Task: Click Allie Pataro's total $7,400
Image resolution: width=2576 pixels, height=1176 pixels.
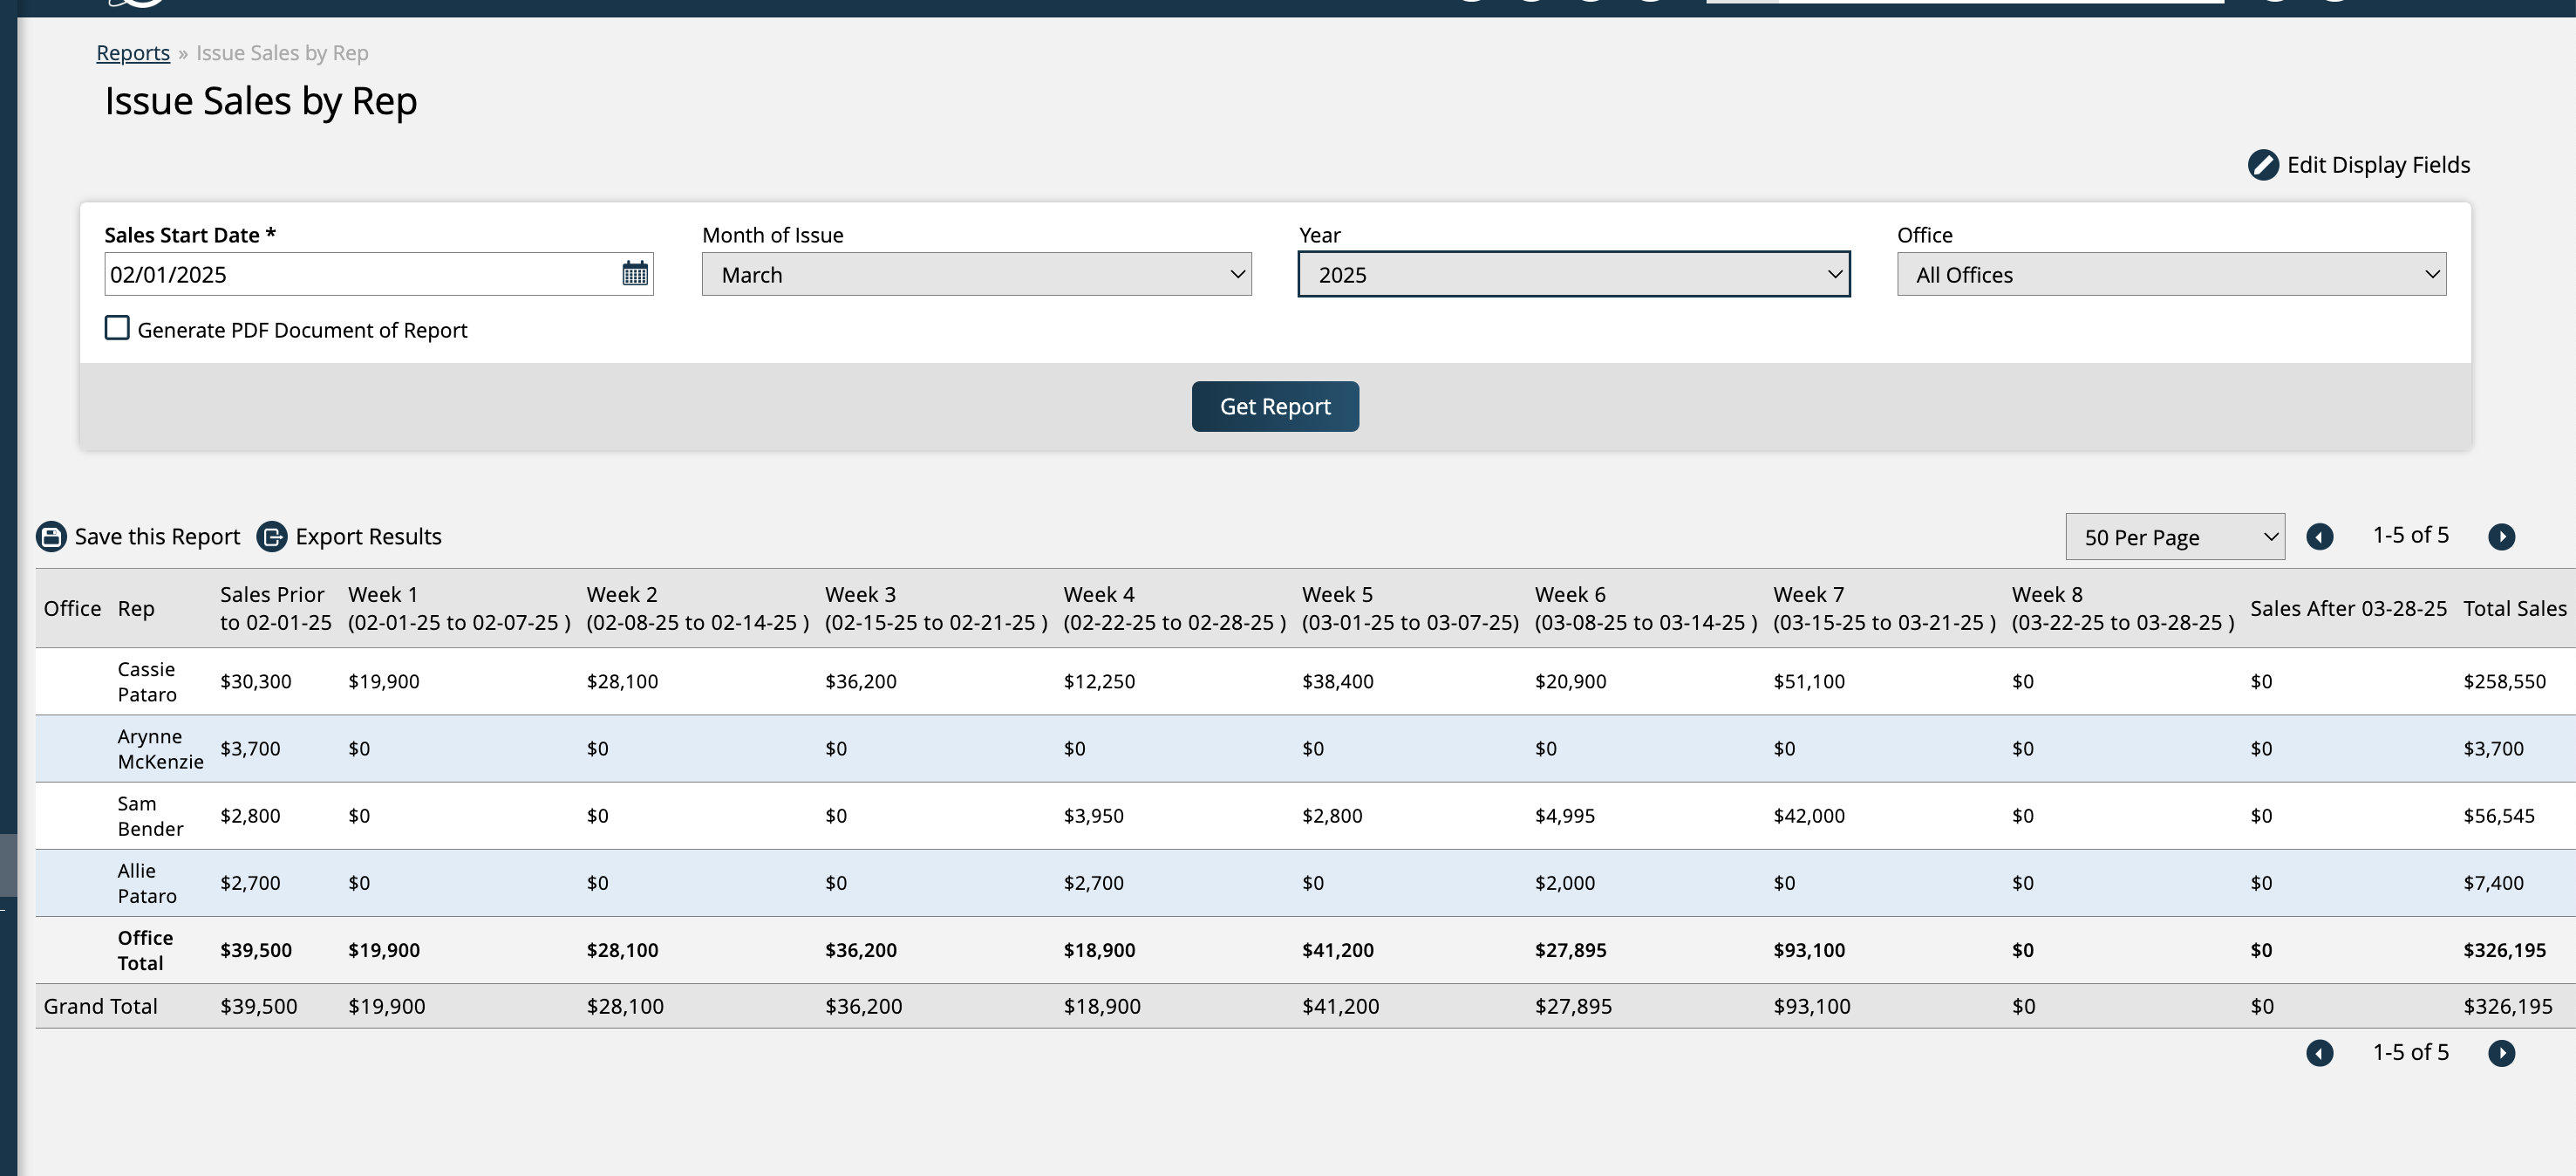Action: pos(2493,882)
